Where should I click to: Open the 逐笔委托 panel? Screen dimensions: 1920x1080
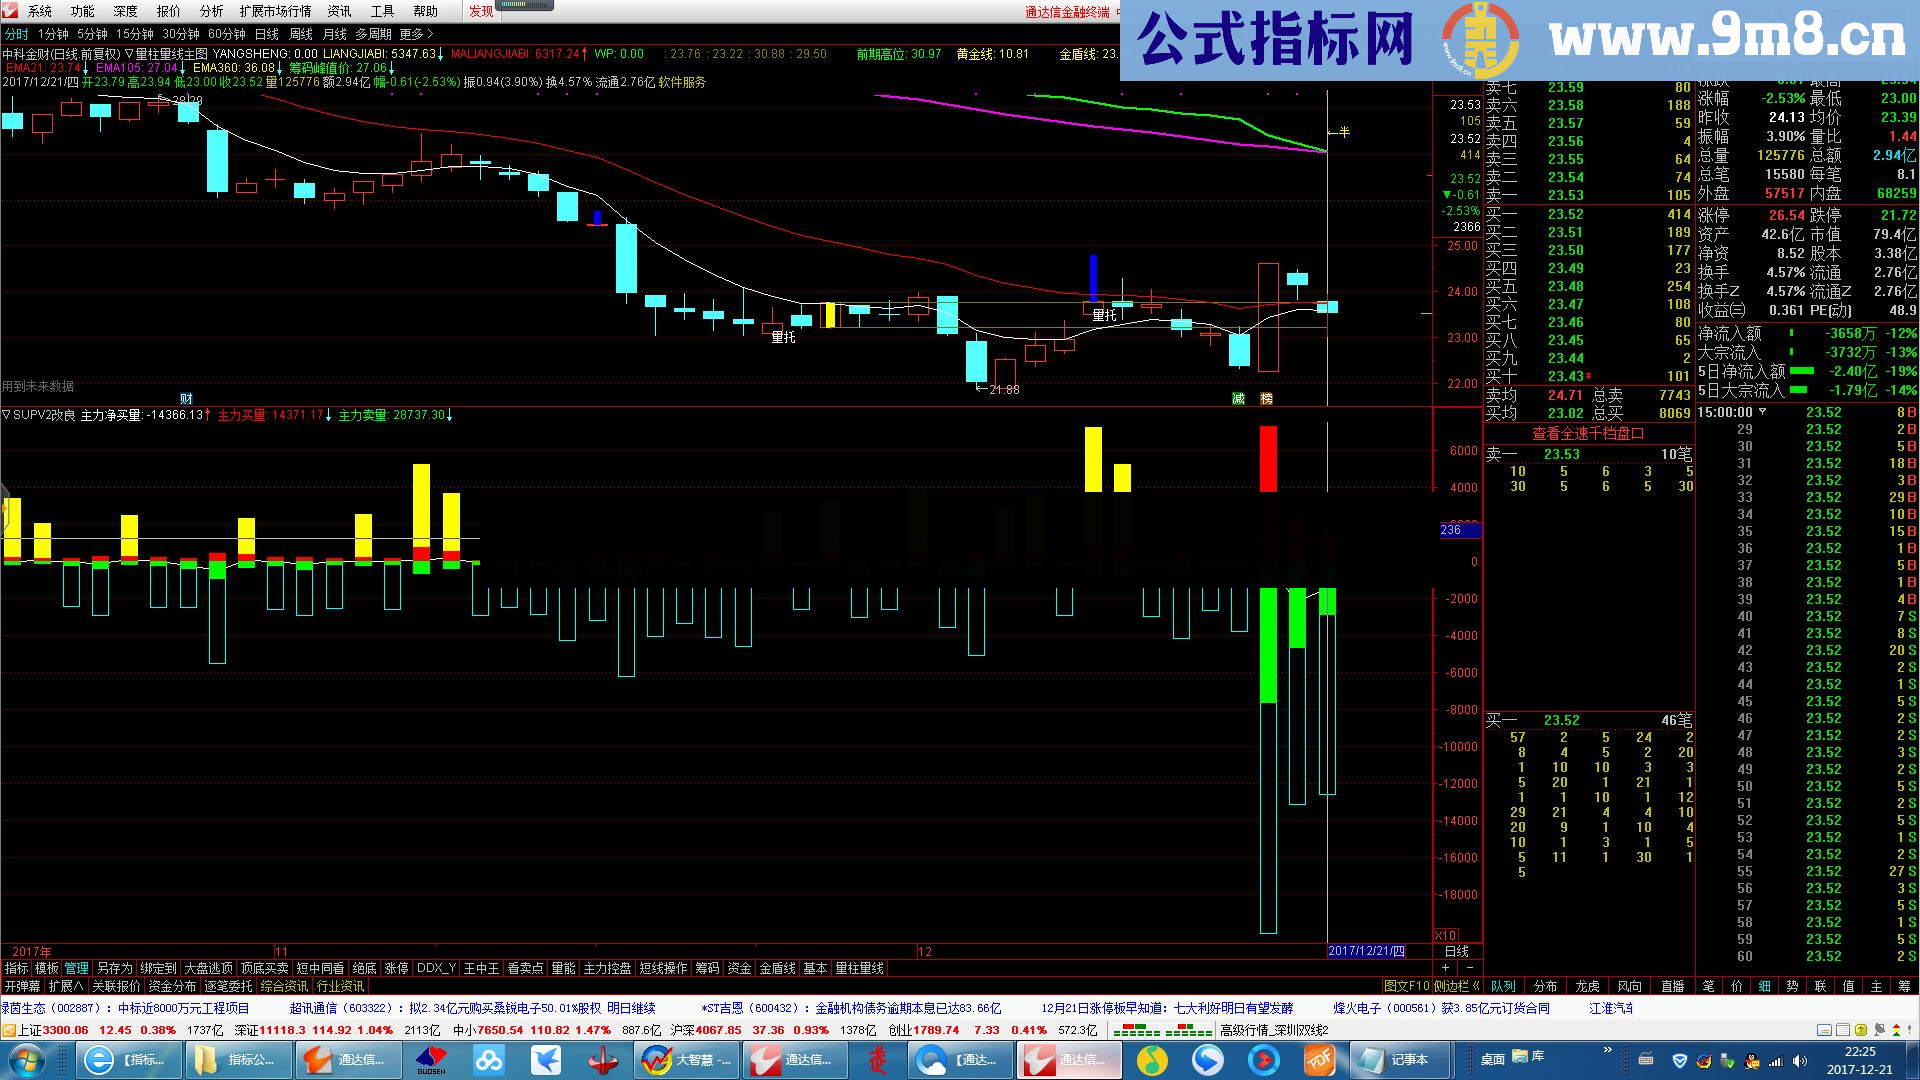pyautogui.click(x=229, y=986)
